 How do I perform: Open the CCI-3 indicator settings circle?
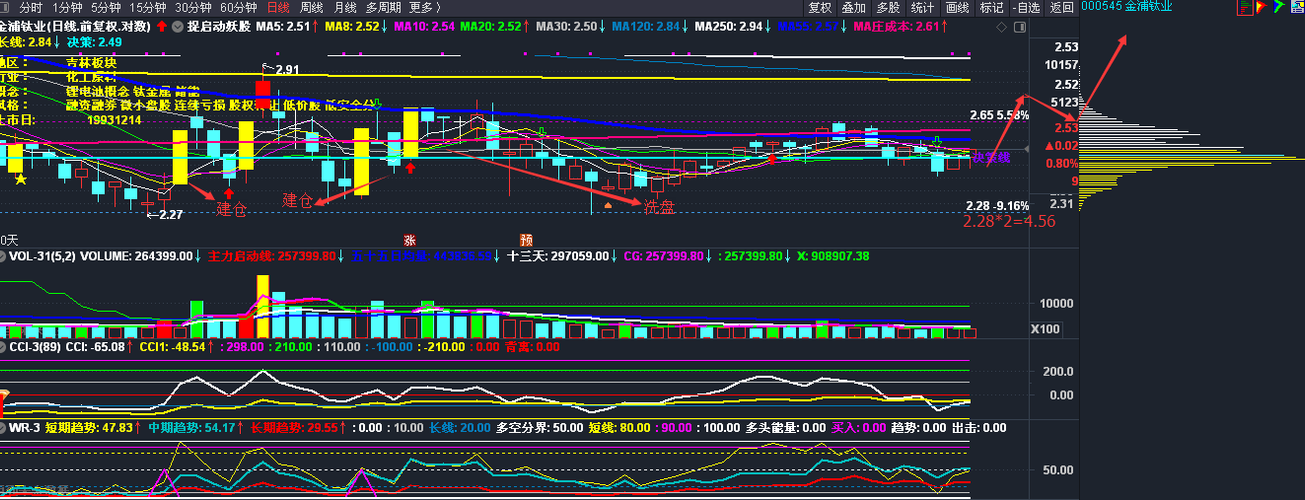pyautogui.click(x=4, y=347)
